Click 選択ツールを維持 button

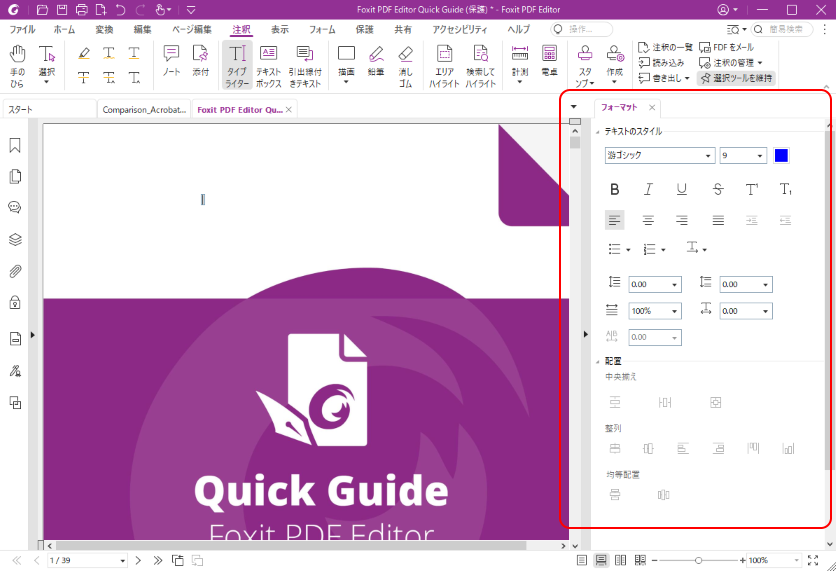coord(736,78)
